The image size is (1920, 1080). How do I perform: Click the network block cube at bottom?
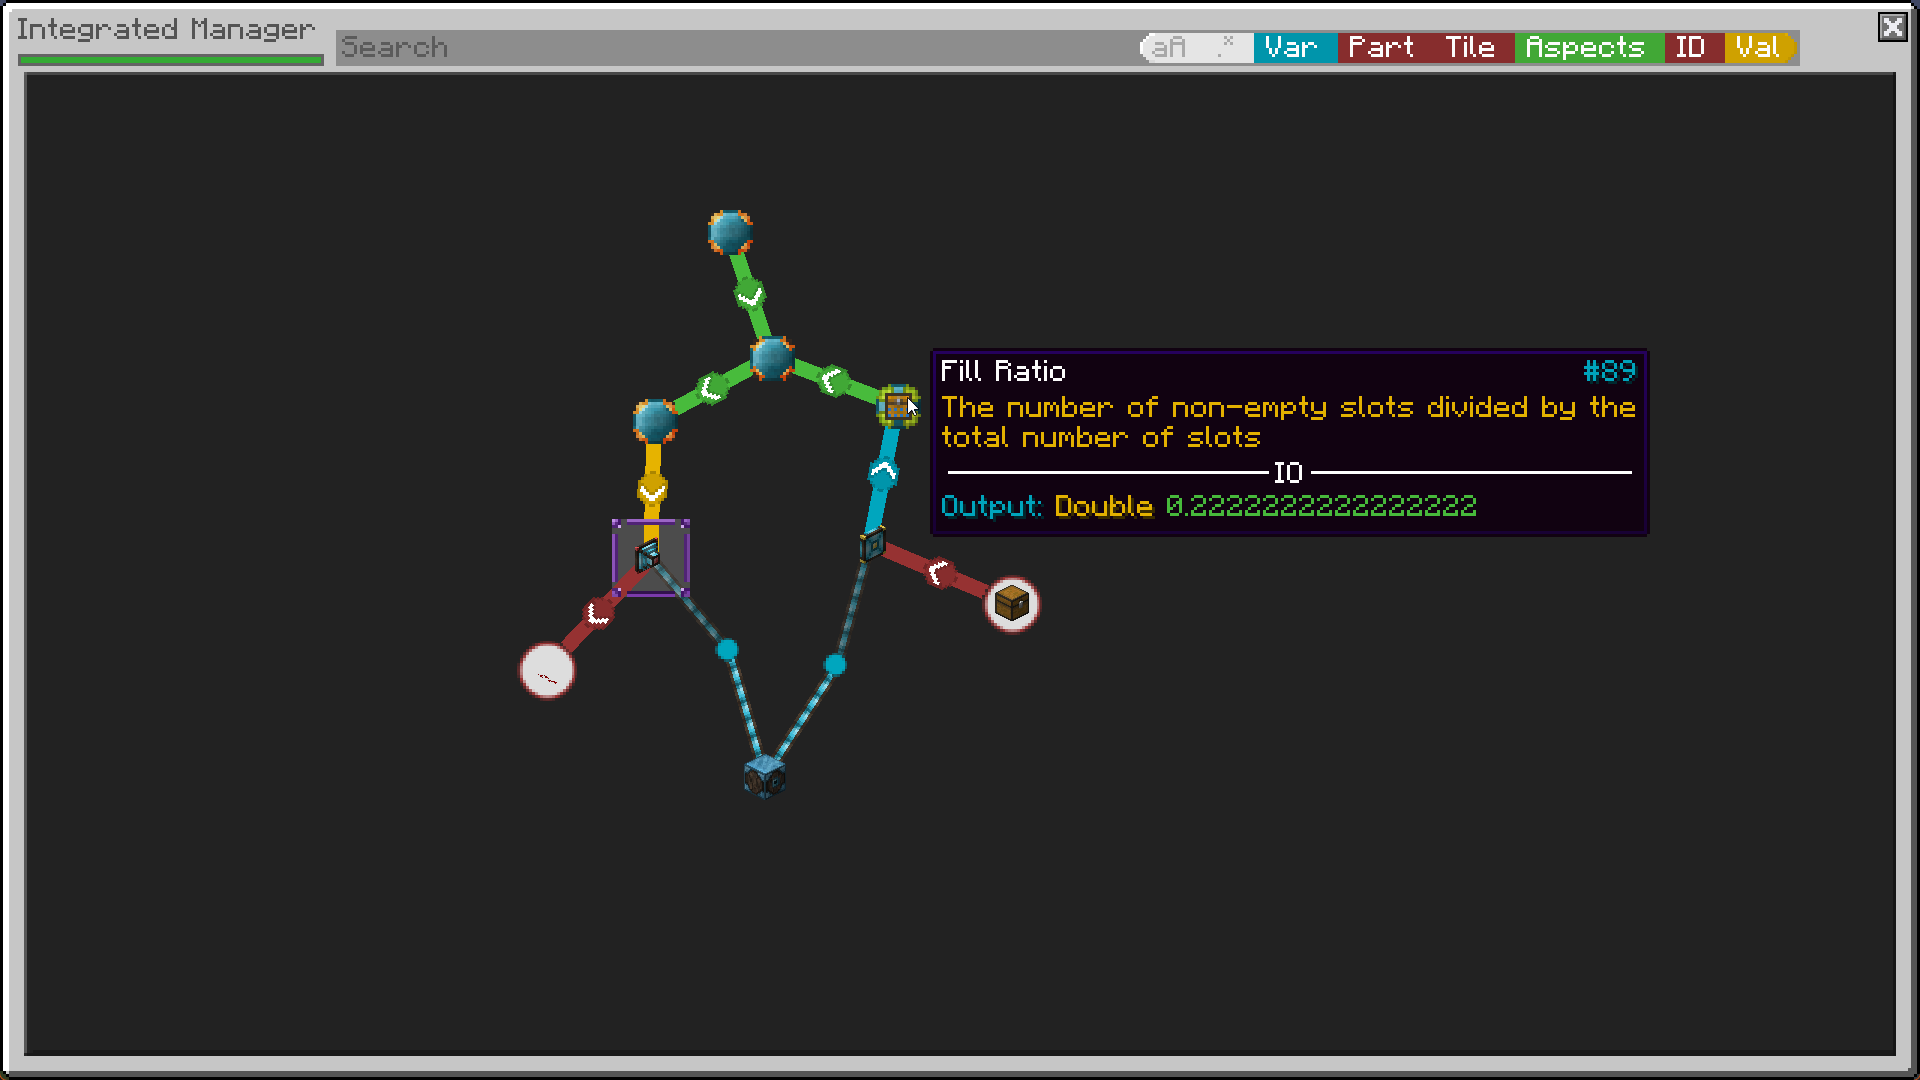pos(765,776)
